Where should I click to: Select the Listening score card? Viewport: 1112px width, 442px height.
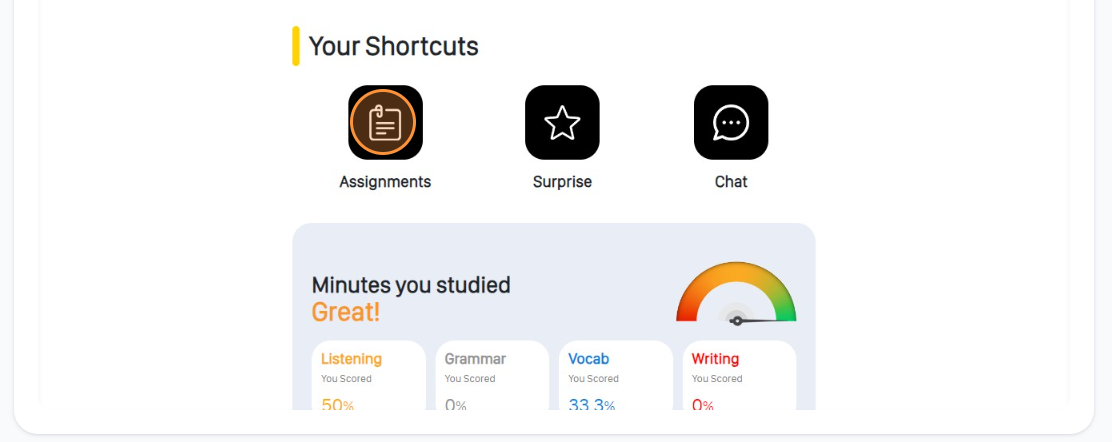369,375
